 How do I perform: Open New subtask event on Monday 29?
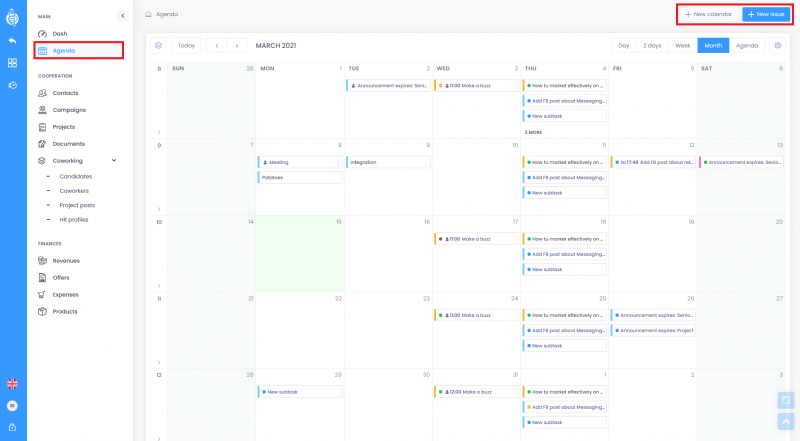coord(300,392)
